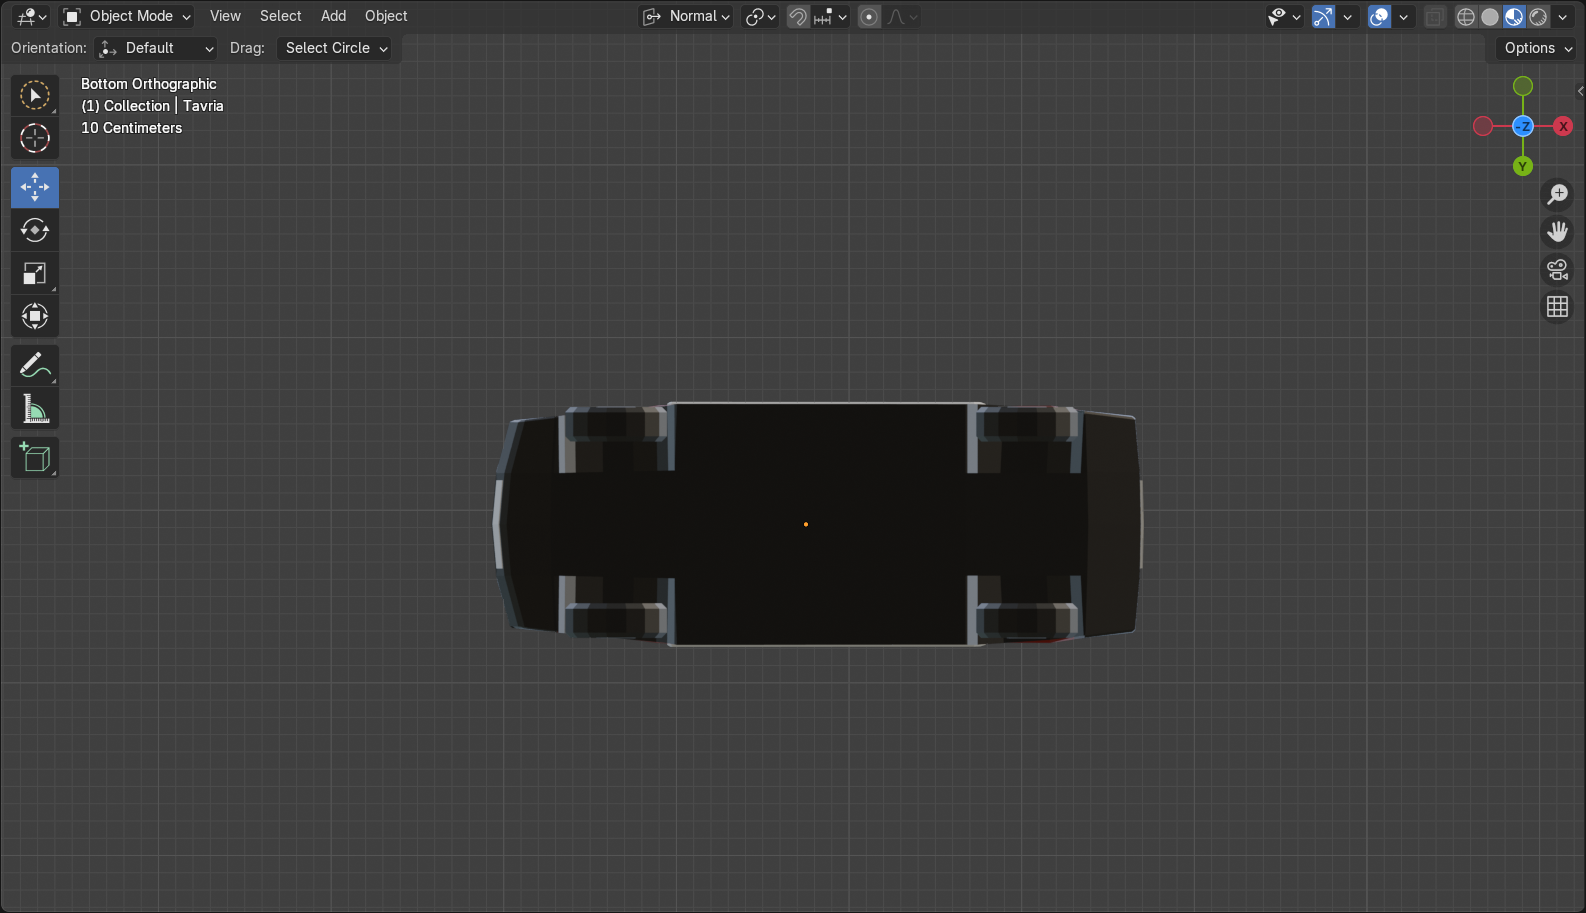This screenshot has width=1586, height=913.
Task: Select the Add Cube tool
Action: point(35,457)
